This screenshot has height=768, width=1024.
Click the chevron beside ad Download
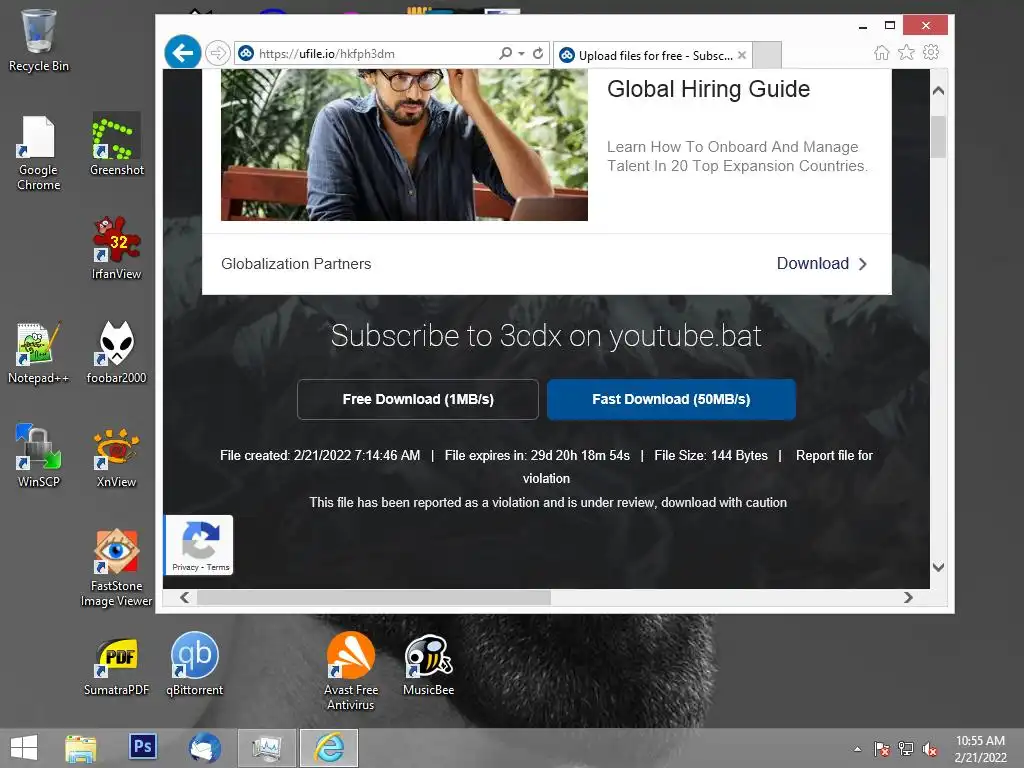[x=863, y=264]
